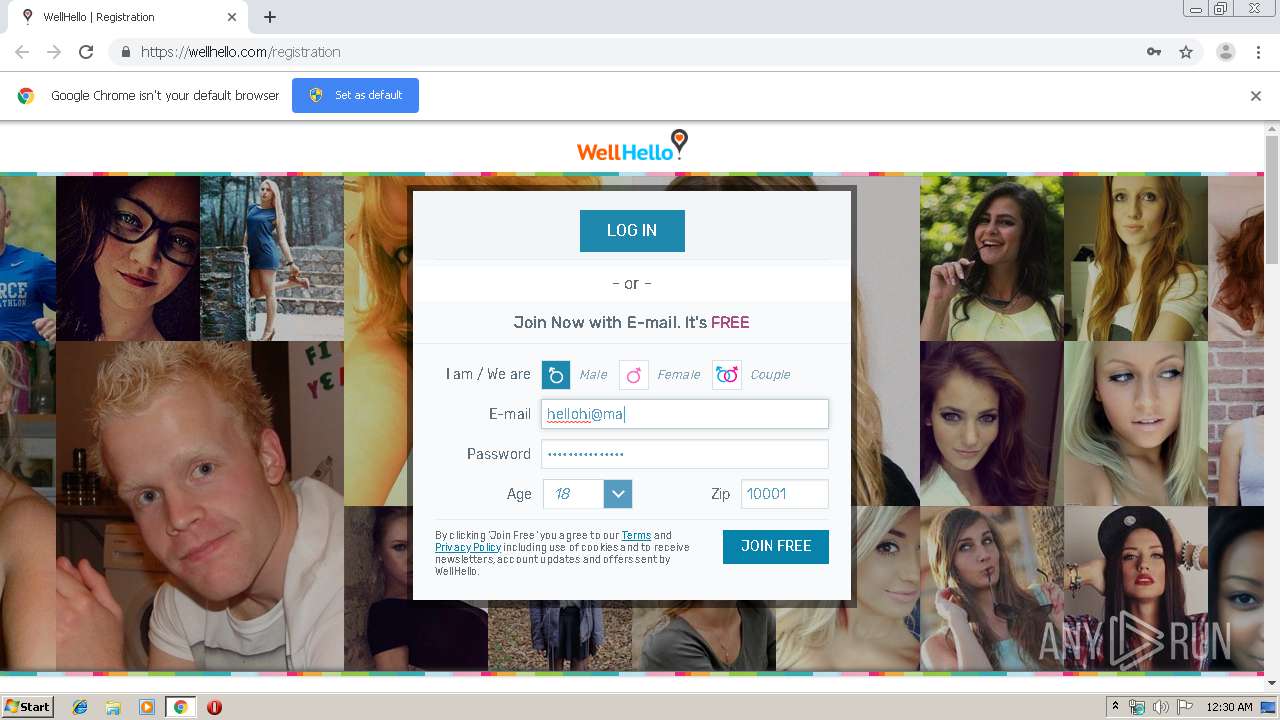
Task: Click the taskbar clock 12:30 AM
Action: click(x=1229, y=707)
